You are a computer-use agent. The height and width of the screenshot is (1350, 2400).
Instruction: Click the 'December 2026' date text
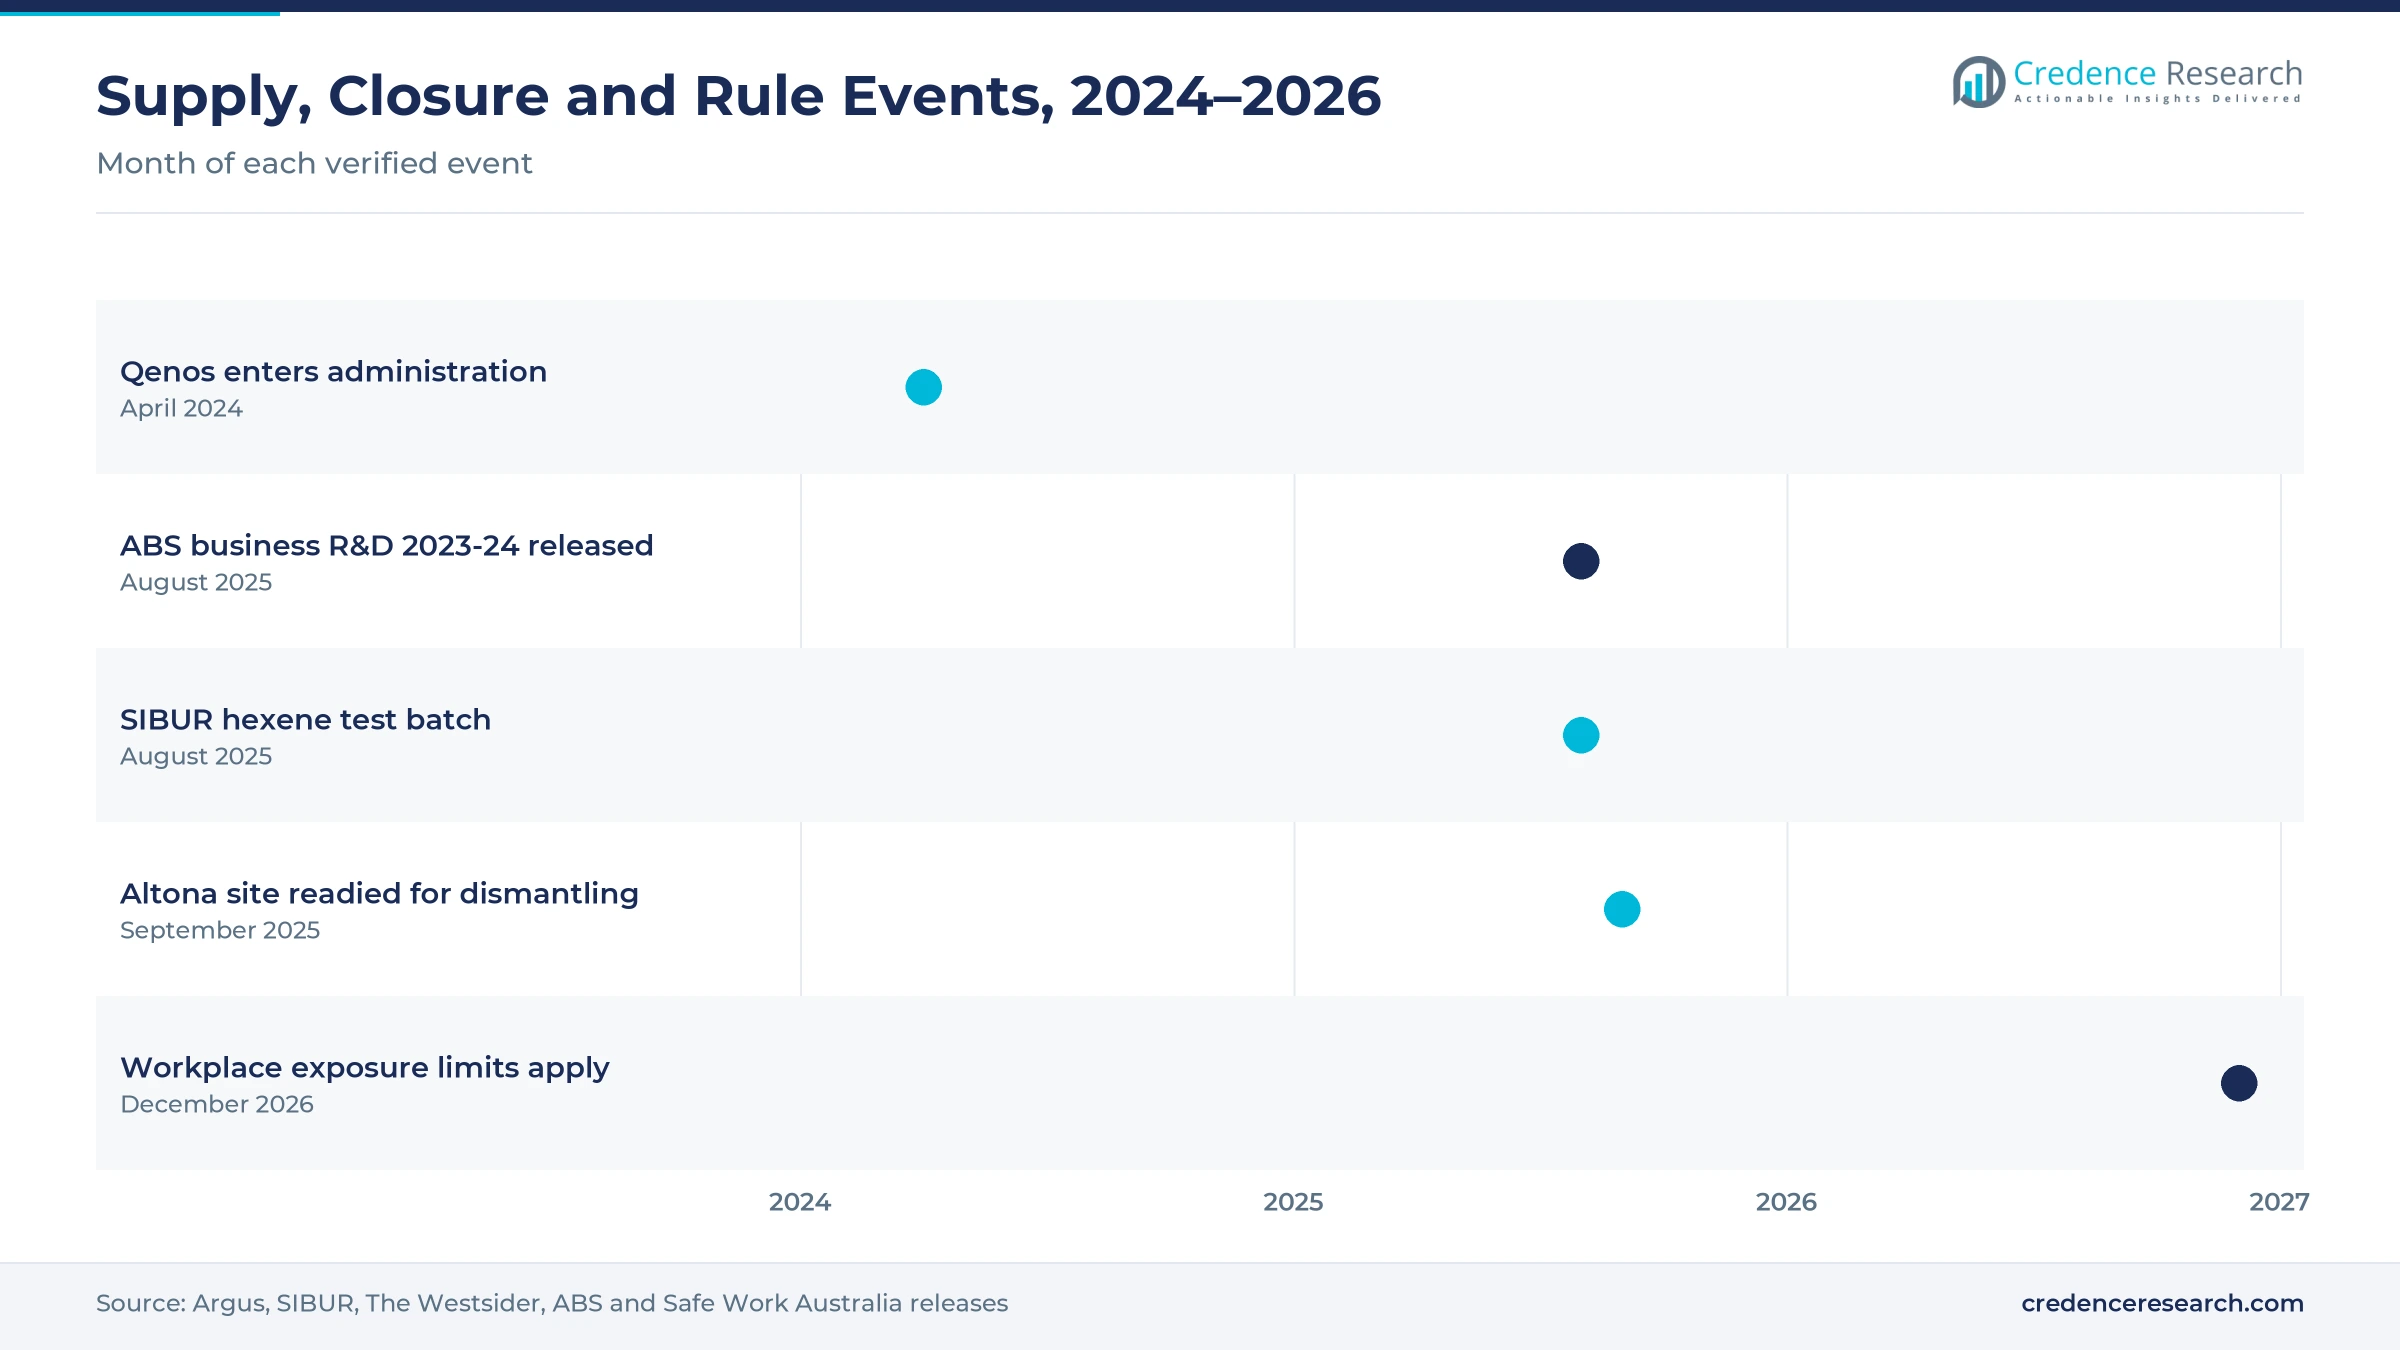tap(217, 1104)
